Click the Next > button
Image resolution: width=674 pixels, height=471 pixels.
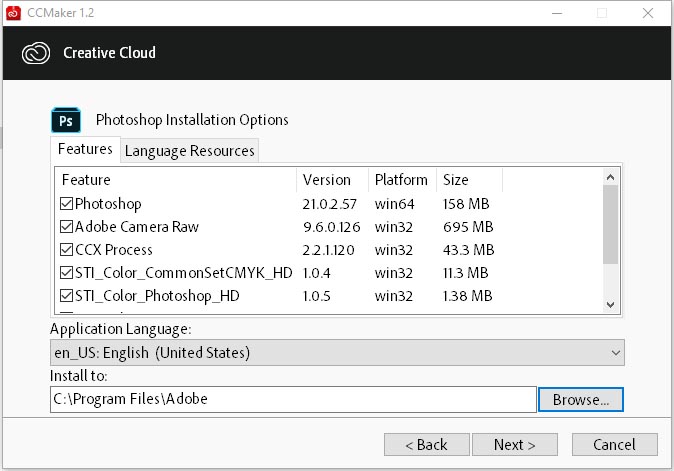515,444
